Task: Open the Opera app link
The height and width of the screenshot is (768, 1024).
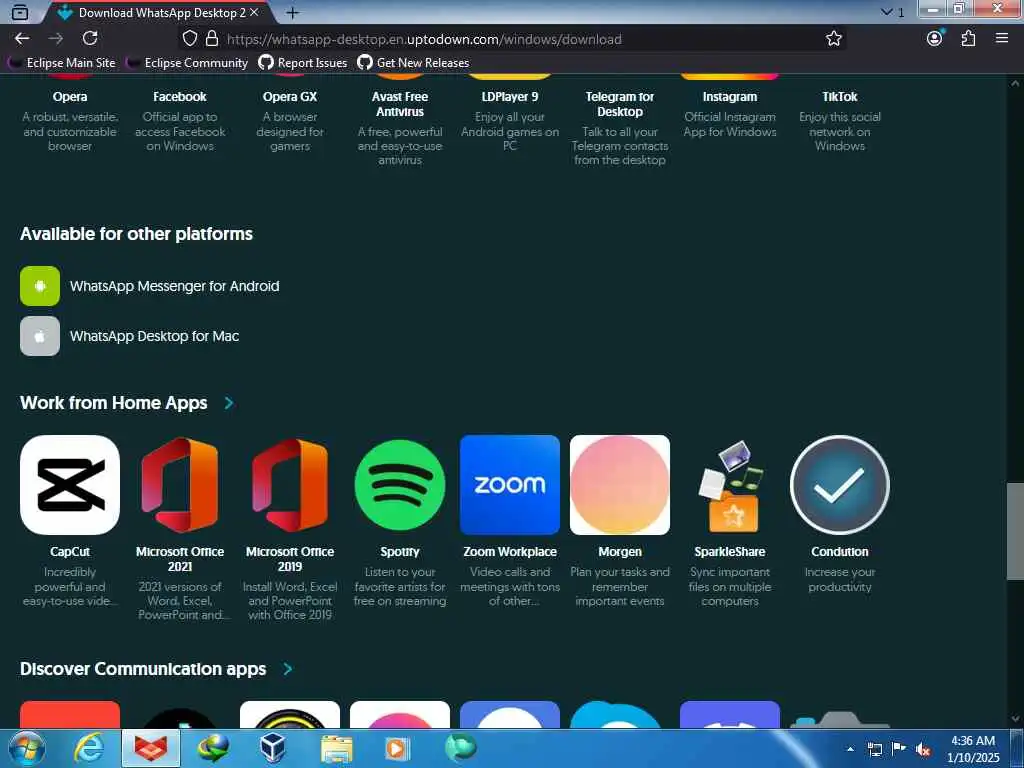Action: 70,97
